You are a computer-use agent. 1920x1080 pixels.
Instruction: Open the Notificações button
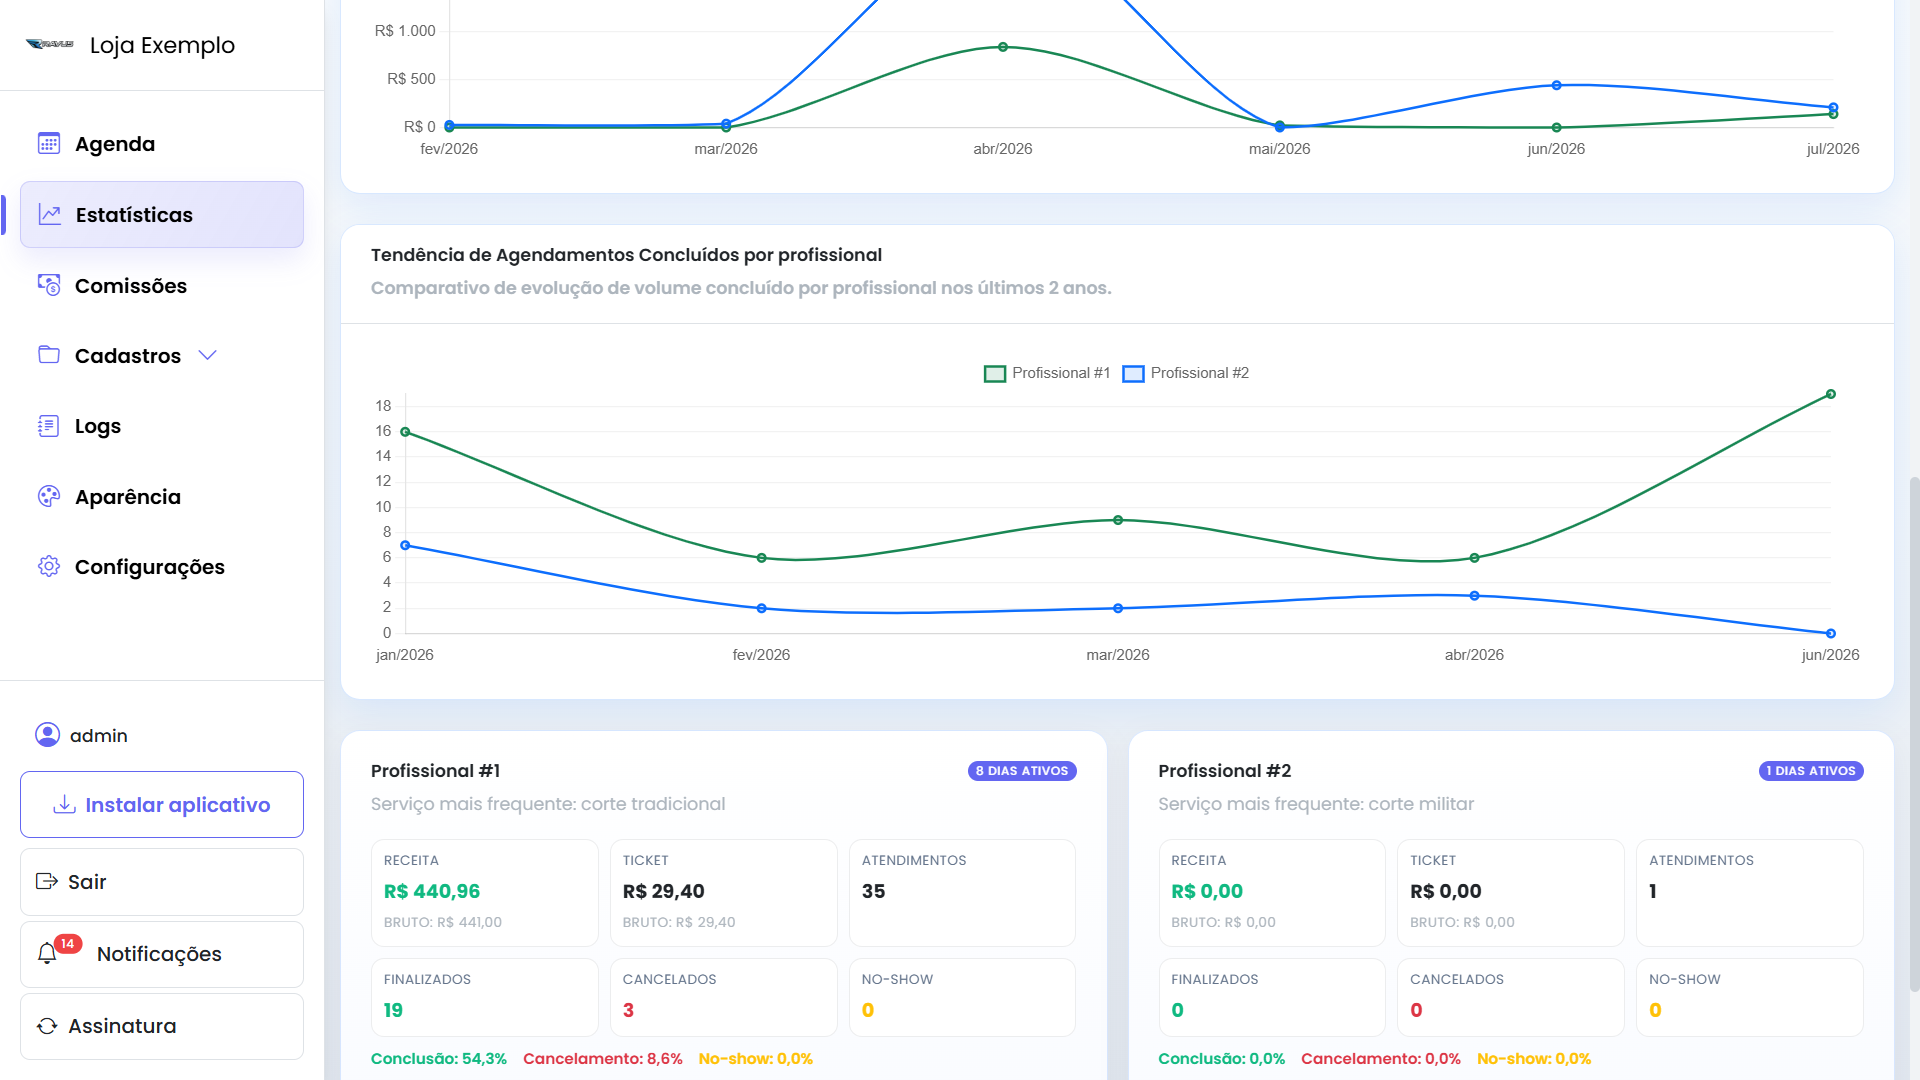click(x=162, y=954)
